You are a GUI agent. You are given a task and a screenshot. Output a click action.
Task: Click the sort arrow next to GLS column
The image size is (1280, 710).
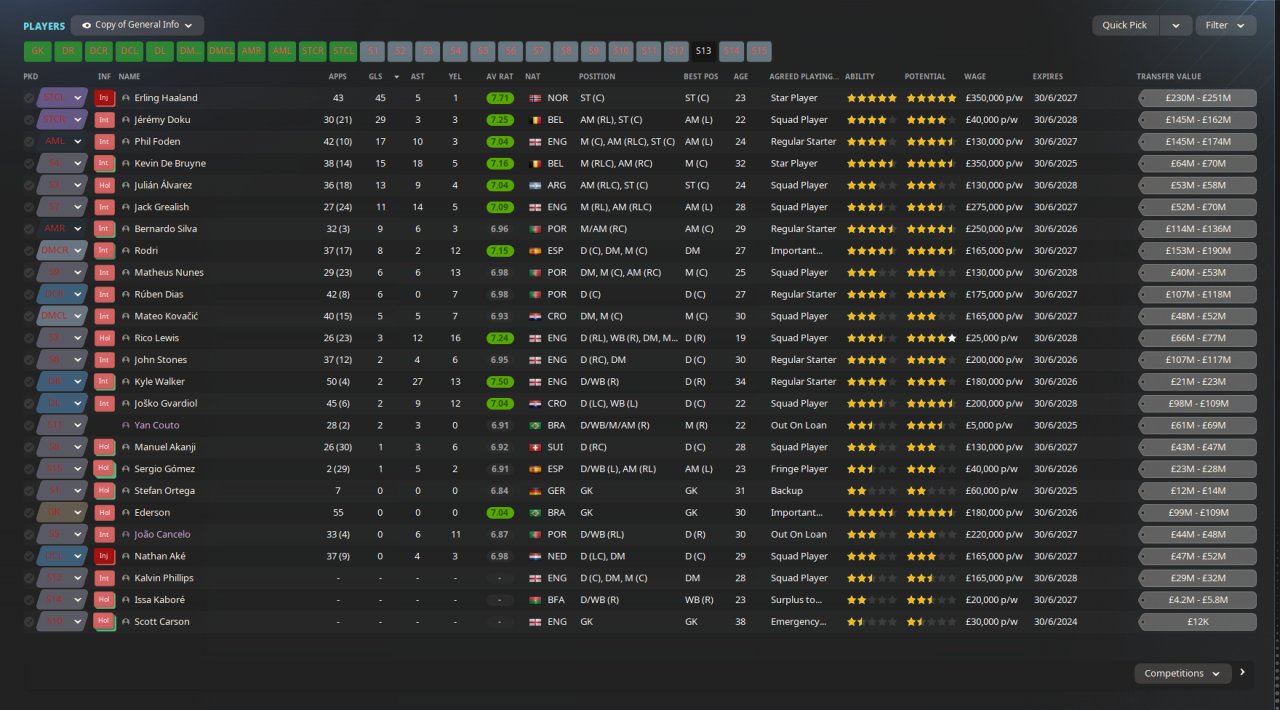pos(395,77)
